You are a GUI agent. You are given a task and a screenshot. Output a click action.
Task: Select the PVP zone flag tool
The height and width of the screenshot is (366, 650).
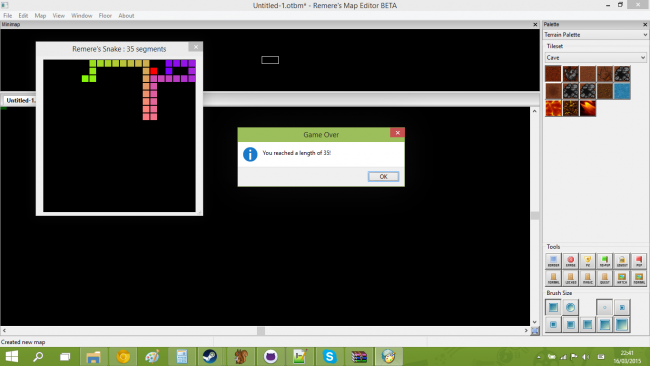coord(639,261)
